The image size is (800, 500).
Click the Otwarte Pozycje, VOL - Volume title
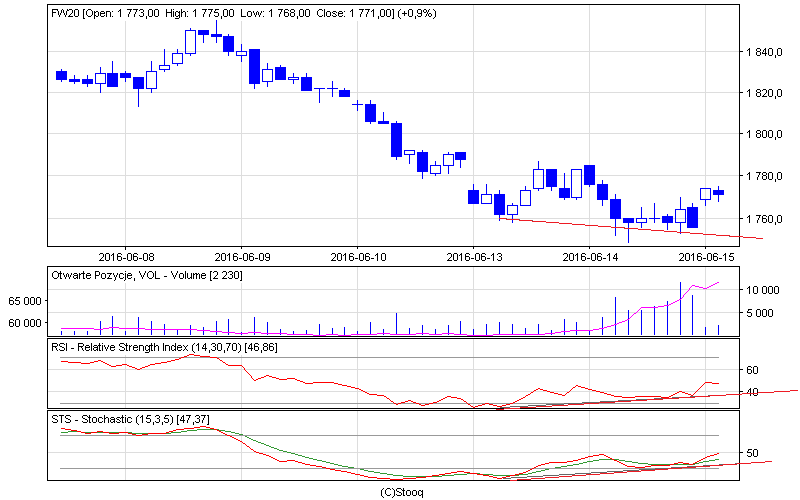(147, 276)
